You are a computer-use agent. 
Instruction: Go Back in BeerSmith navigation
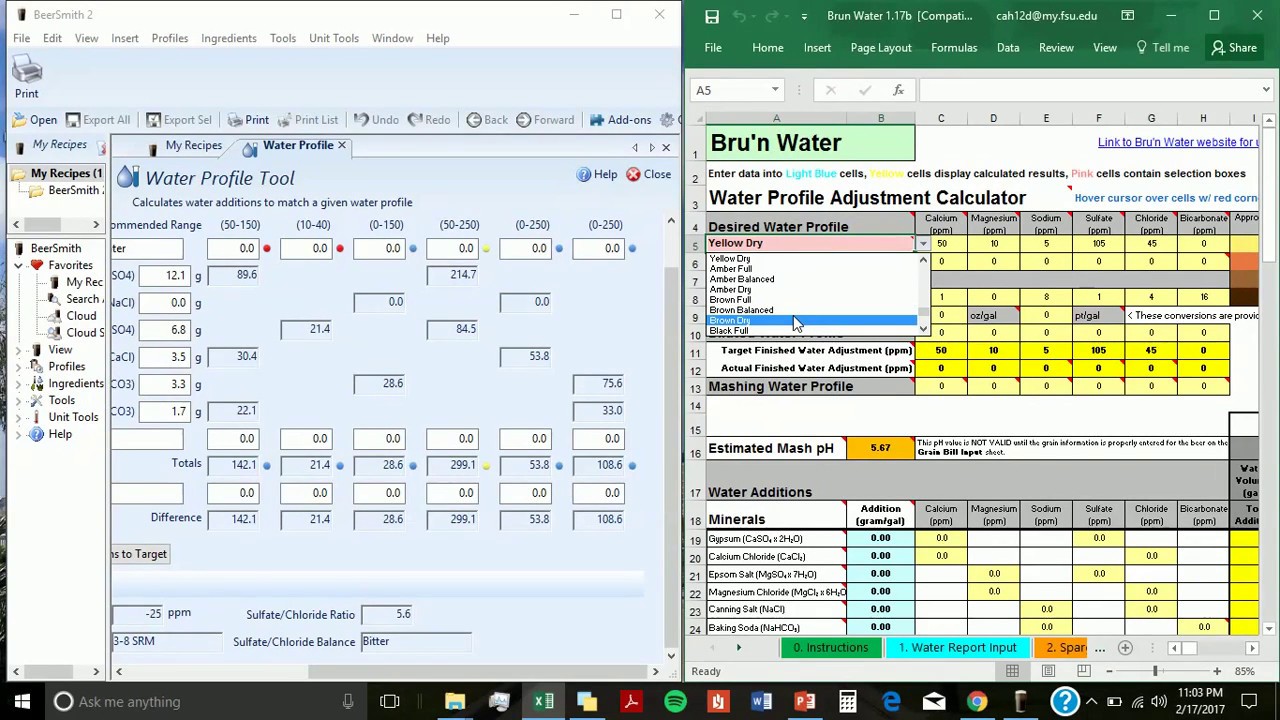pyautogui.click(x=487, y=120)
